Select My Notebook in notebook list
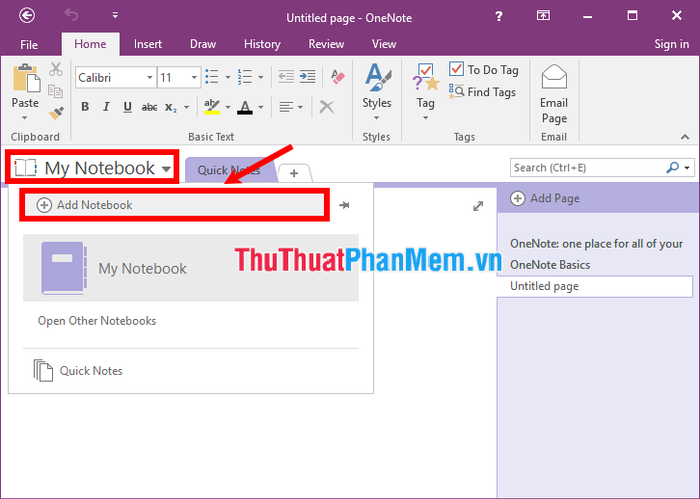 coord(191,268)
